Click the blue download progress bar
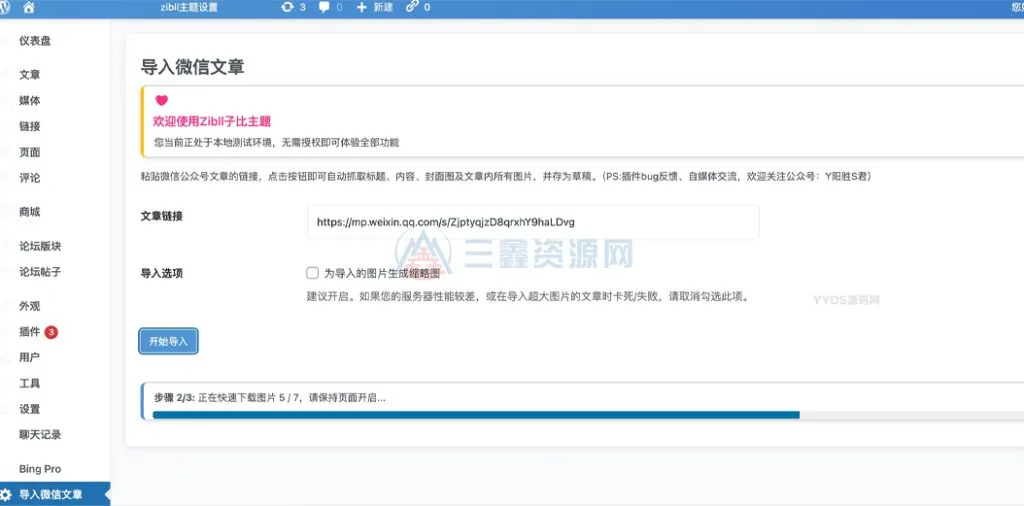This screenshot has width=1024, height=506. 476,415
